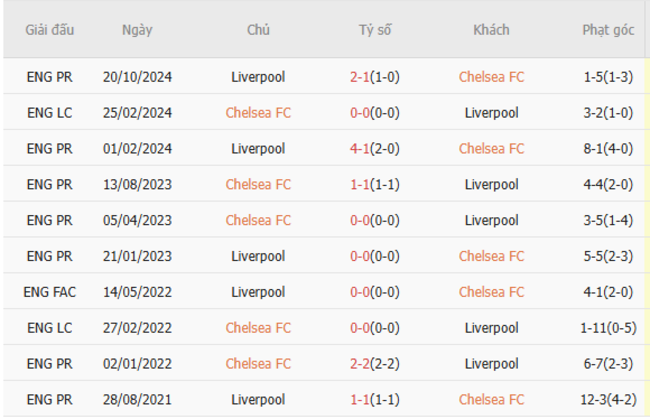Viewport: 650px width, 419px height.
Task: Select the date 28/08/2021
Action: [x=137, y=400]
